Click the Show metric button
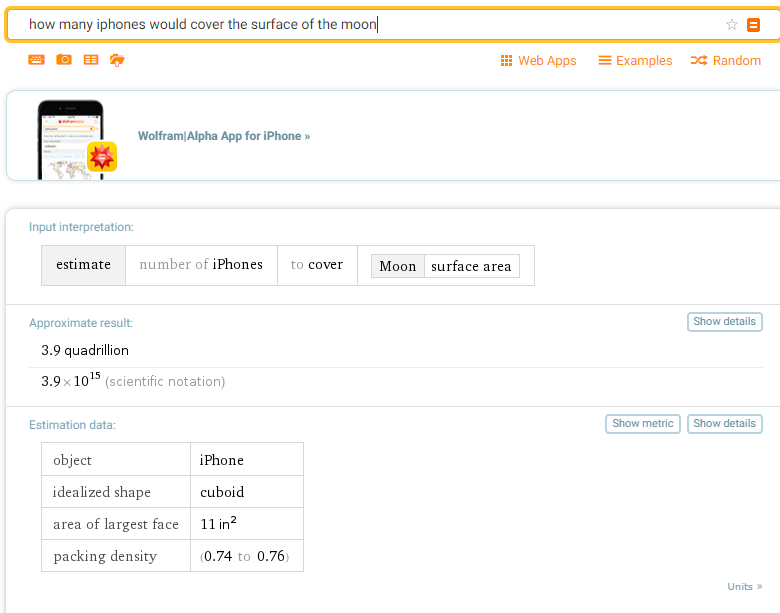The width and height of the screenshot is (780, 613). point(642,423)
